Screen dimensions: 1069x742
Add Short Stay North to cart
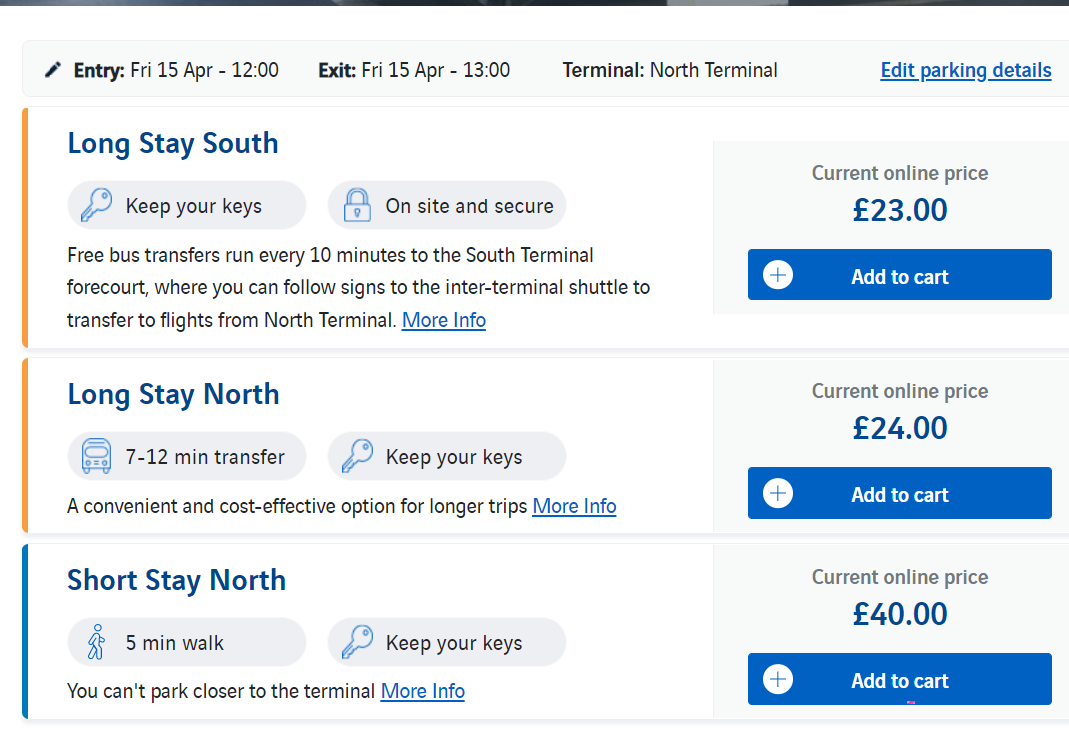pos(899,679)
